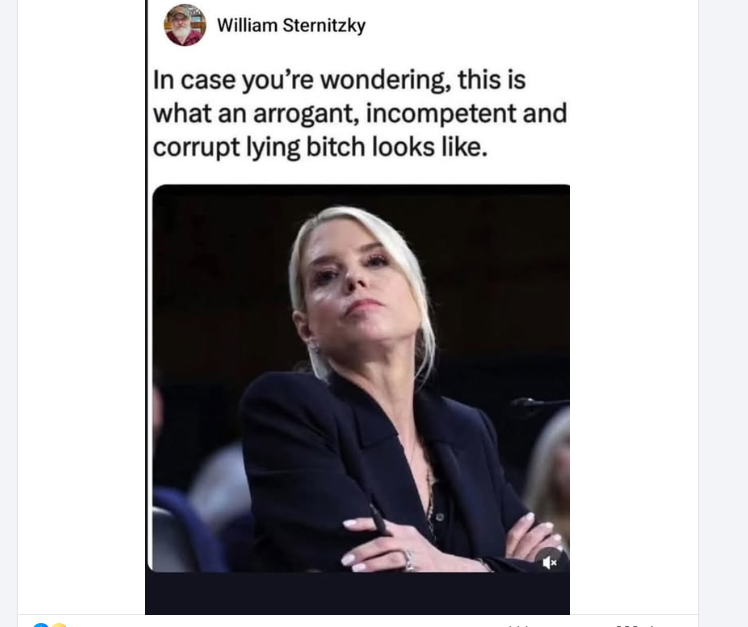Click the microphone in the photo
The image size is (748, 627).
point(539,404)
